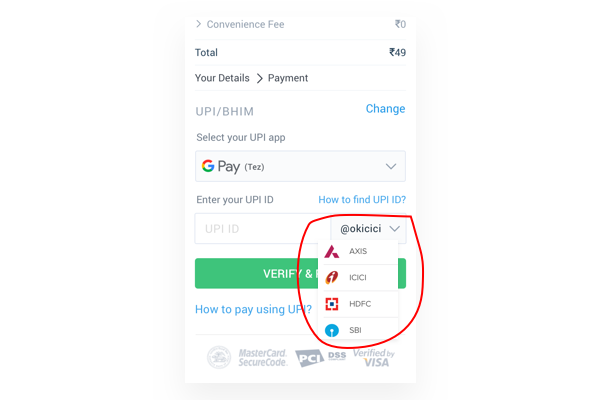Click the Axis bank logo icon
This screenshot has width=600, height=400.
(x=331, y=251)
